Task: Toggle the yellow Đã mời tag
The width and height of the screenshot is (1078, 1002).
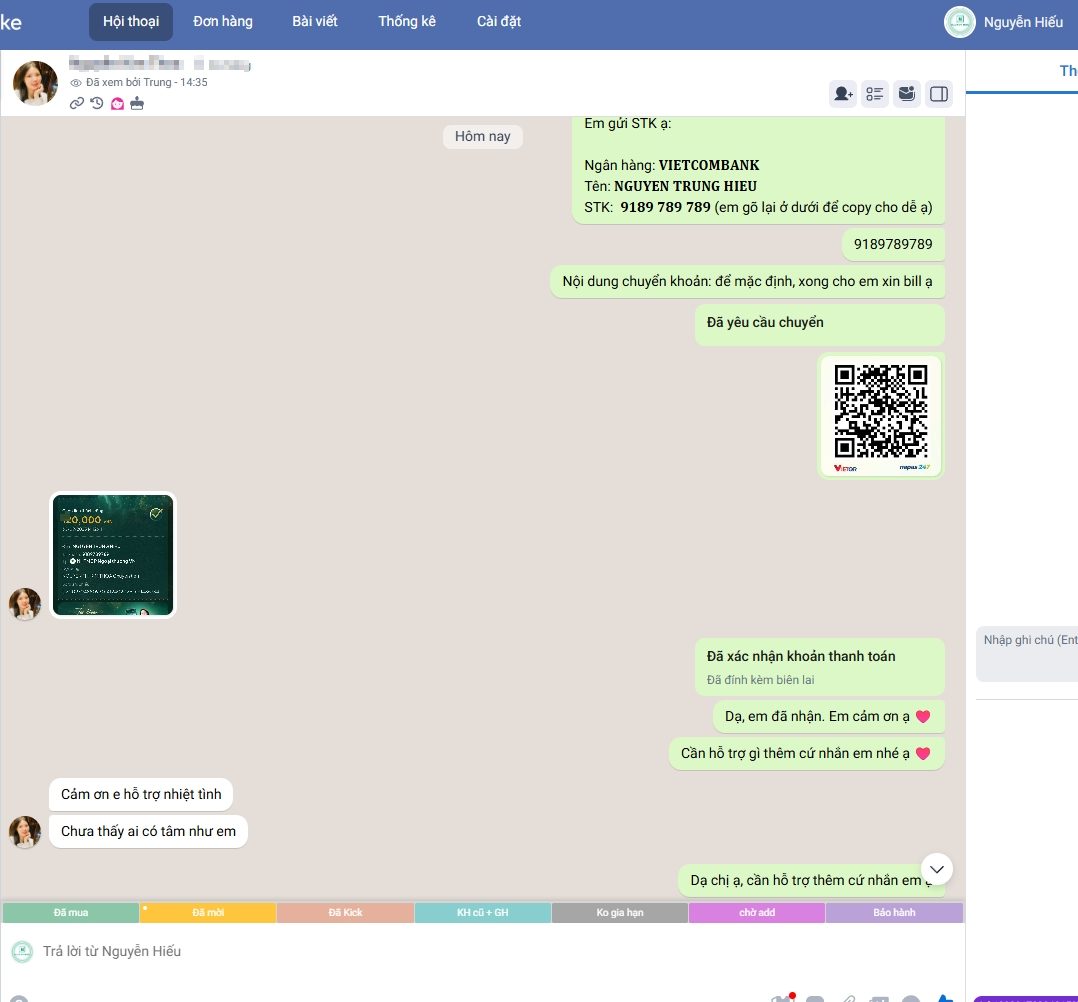Action: [x=208, y=913]
